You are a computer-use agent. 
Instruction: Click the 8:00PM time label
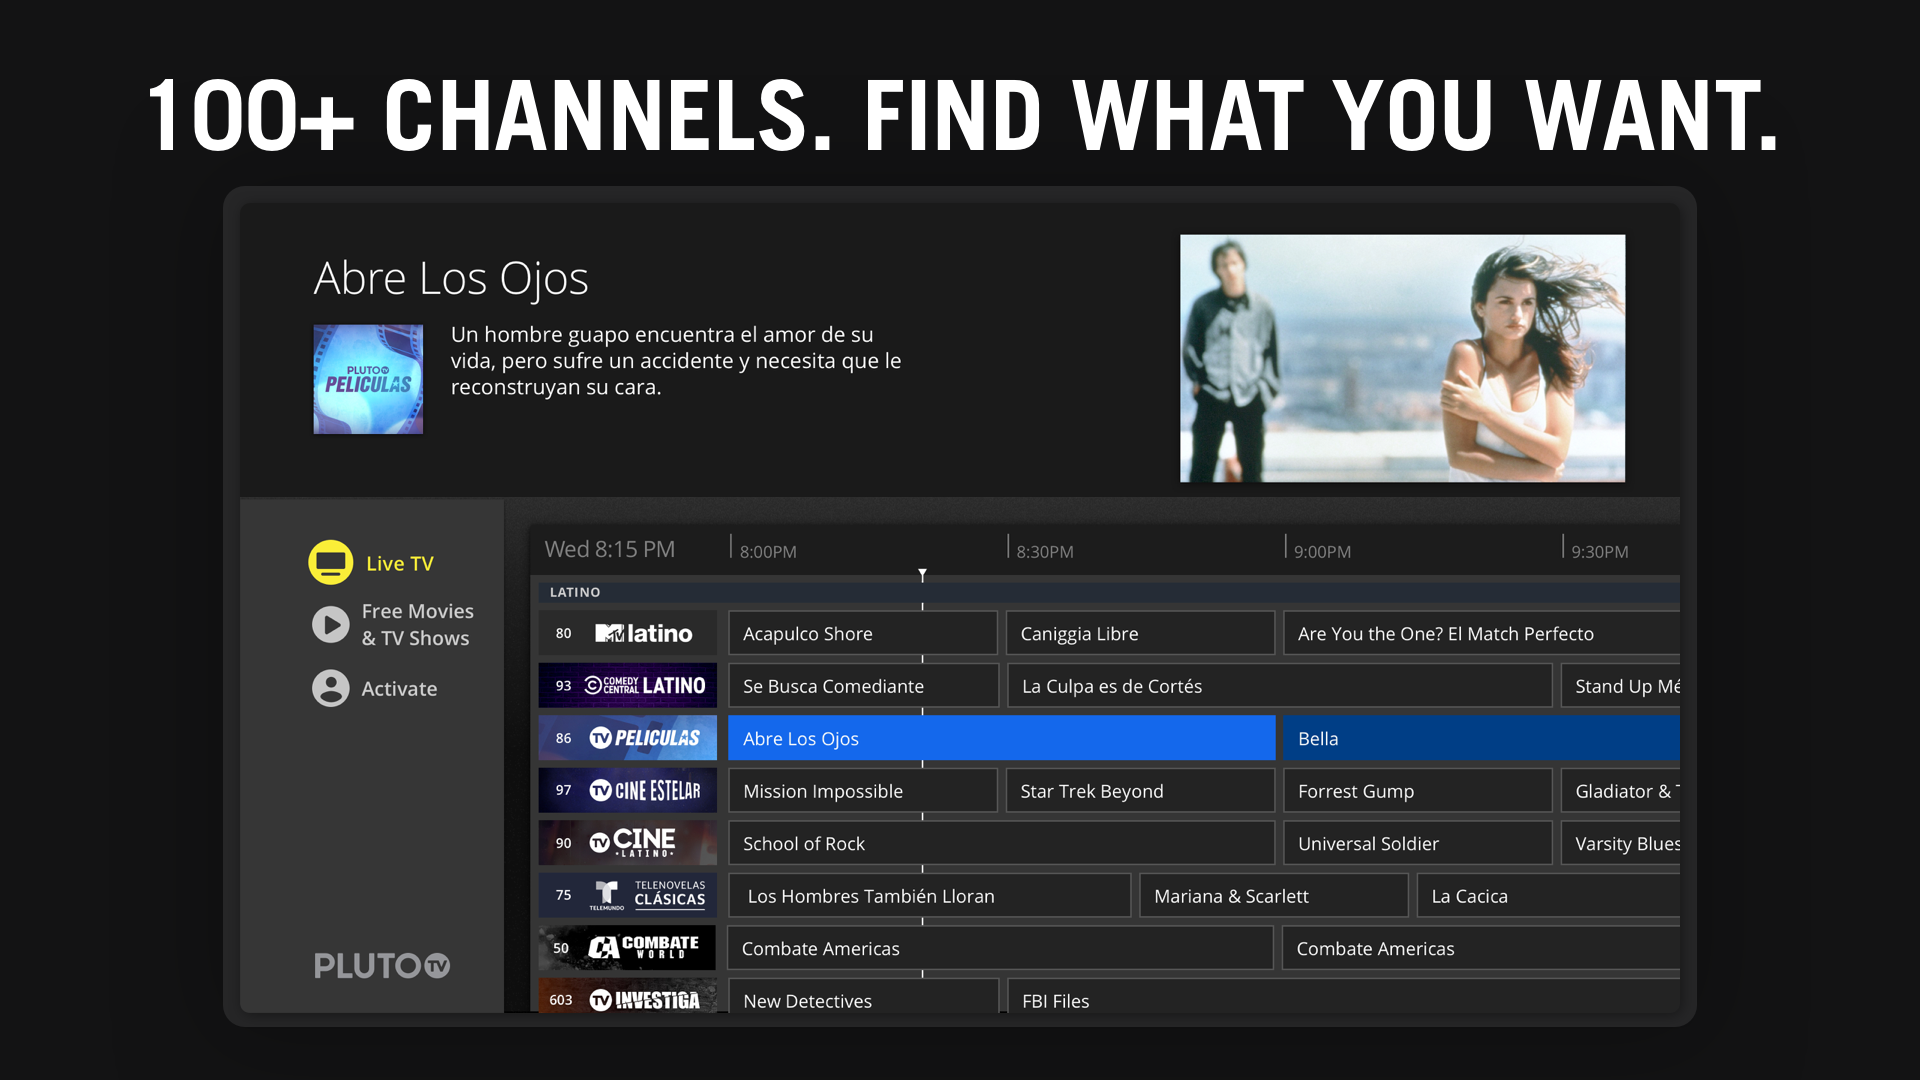coord(768,552)
